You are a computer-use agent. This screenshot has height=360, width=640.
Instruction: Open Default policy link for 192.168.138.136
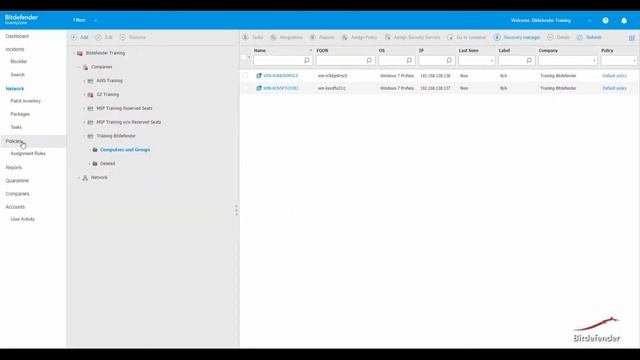pyautogui.click(x=614, y=76)
